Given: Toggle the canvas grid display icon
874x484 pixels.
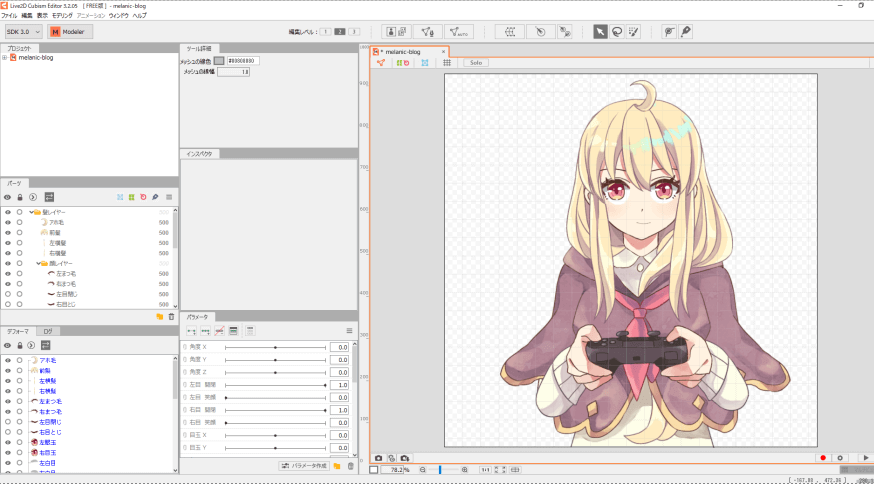Looking at the screenshot, I should pos(447,63).
